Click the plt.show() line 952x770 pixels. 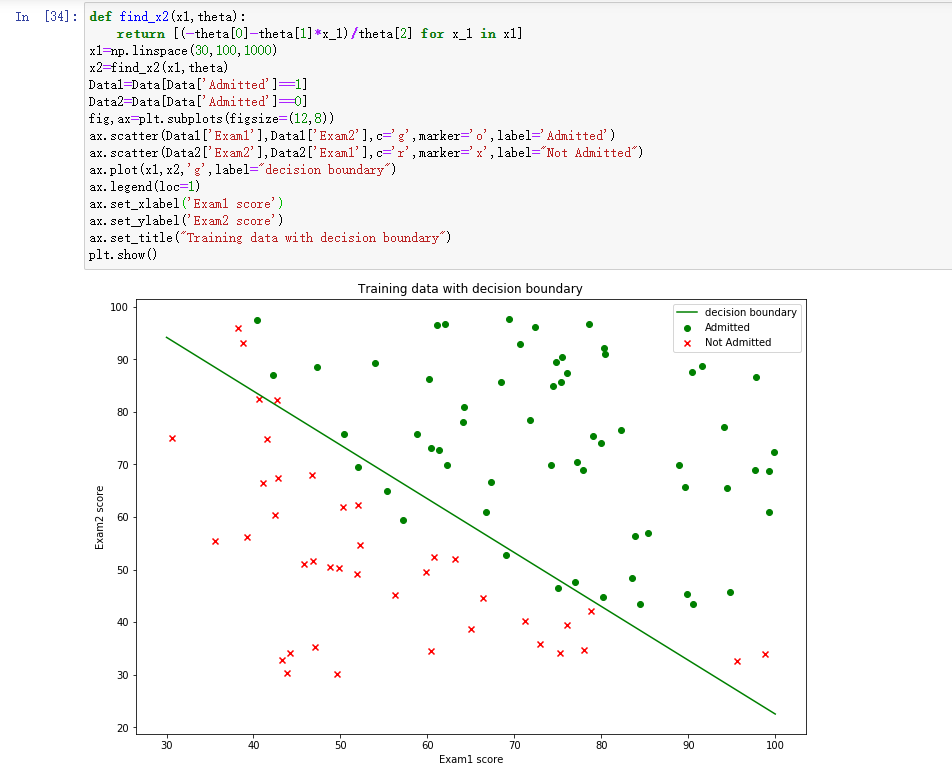pyautogui.click(x=123, y=254)
